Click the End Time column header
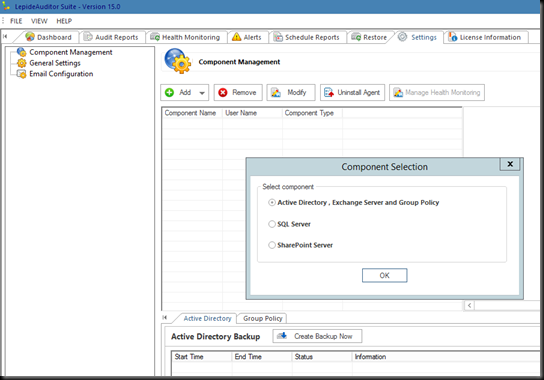 click(262, 356)
